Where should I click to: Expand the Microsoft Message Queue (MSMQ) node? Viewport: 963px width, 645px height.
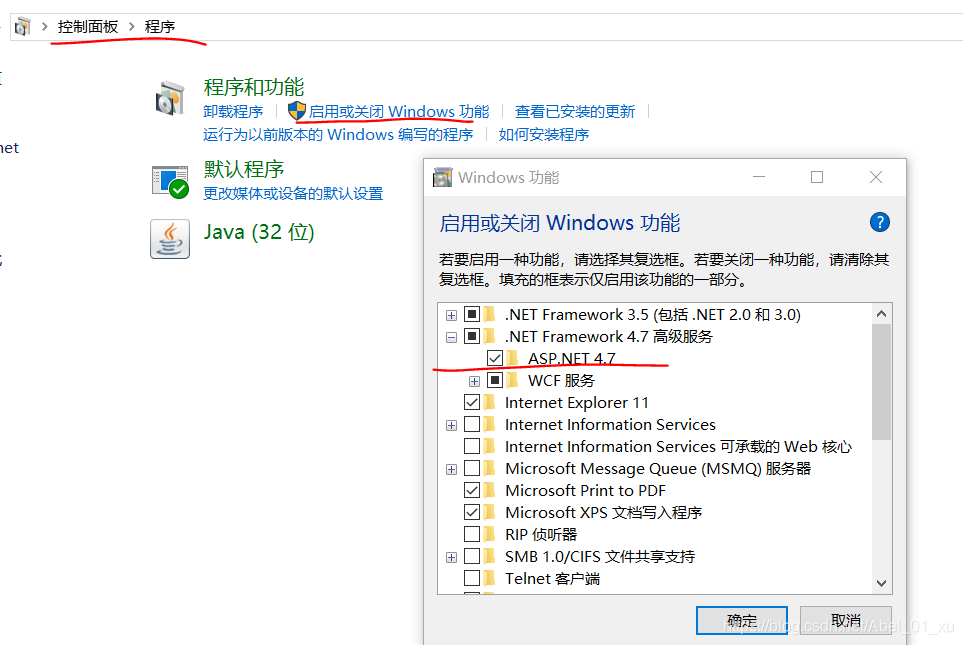(x=451, y=469)
